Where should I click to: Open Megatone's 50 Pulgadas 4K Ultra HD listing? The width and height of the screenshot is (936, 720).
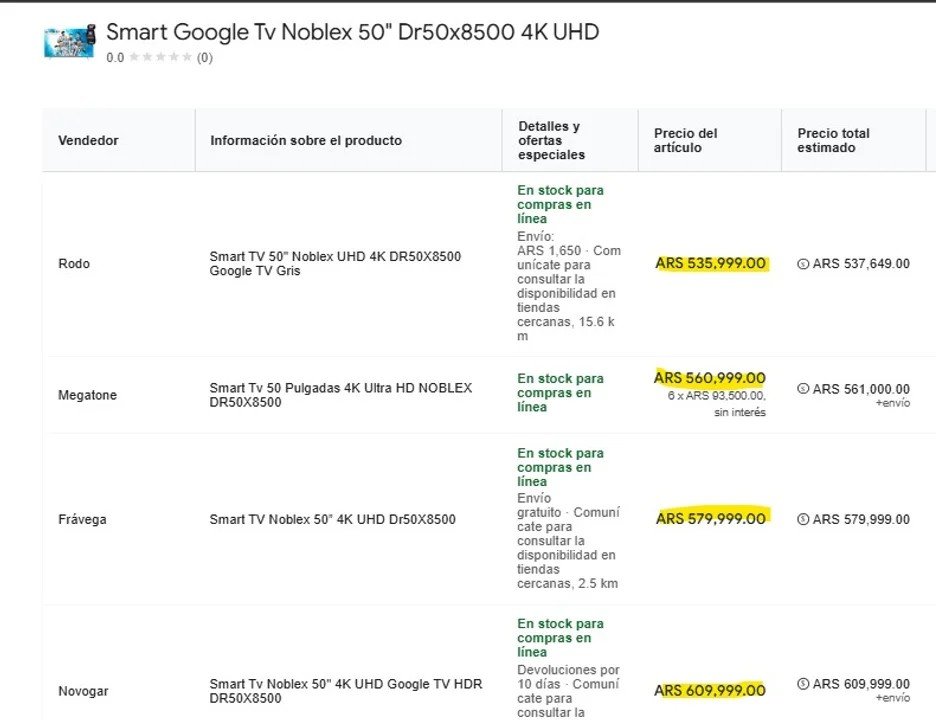340,395
